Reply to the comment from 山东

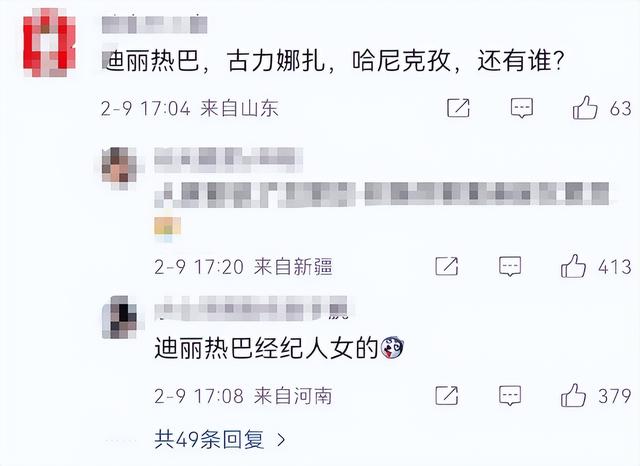(x=522, y=108)
